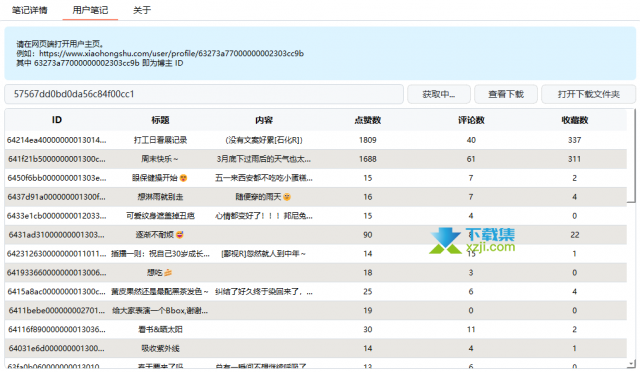This screenshot has height=372, width=640.
Task: Select the row titled 周末快乐~
Action: pos(316,159)
